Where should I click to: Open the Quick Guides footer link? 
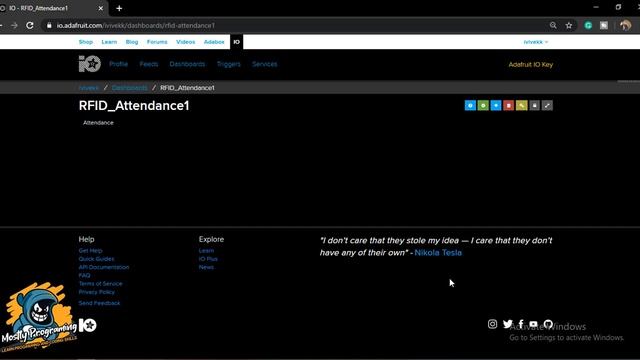click(x=96, y=259)
